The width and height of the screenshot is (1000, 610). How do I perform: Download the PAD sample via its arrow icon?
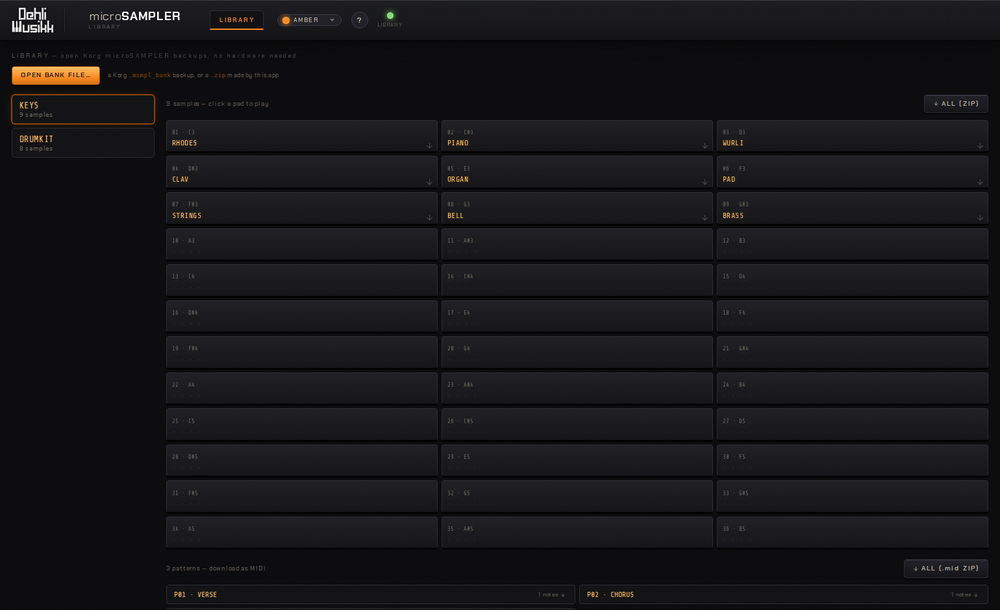pyautogui.click(x=980, y=182)
